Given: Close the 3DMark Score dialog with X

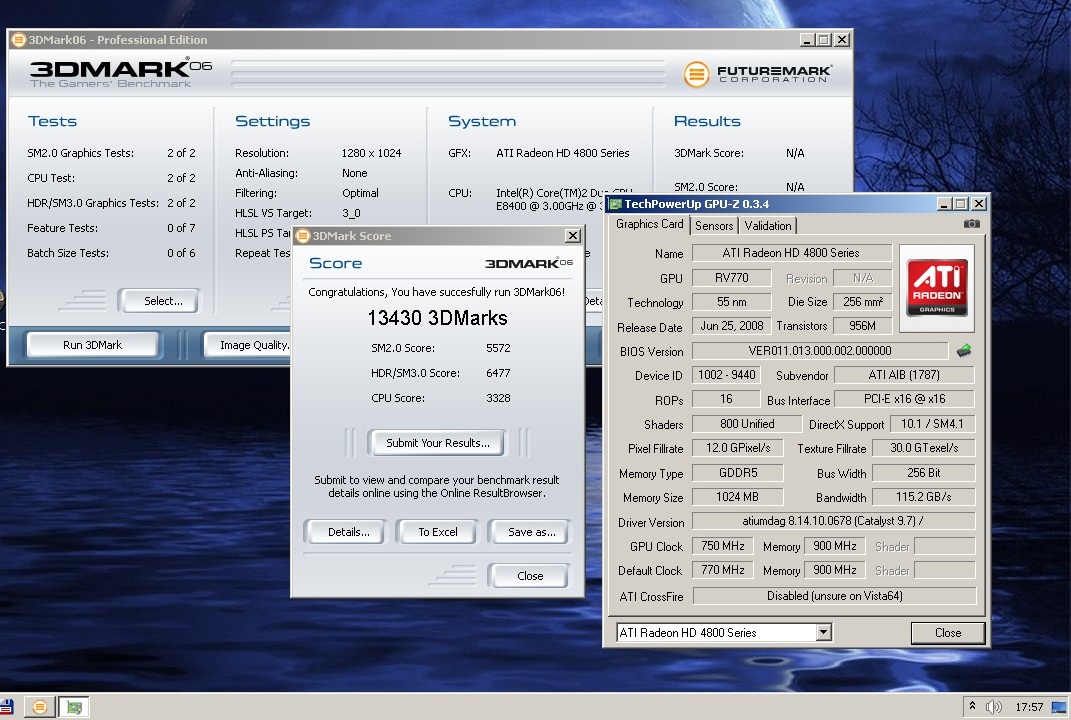Looking at the screenshot, I should coord(572,236).
